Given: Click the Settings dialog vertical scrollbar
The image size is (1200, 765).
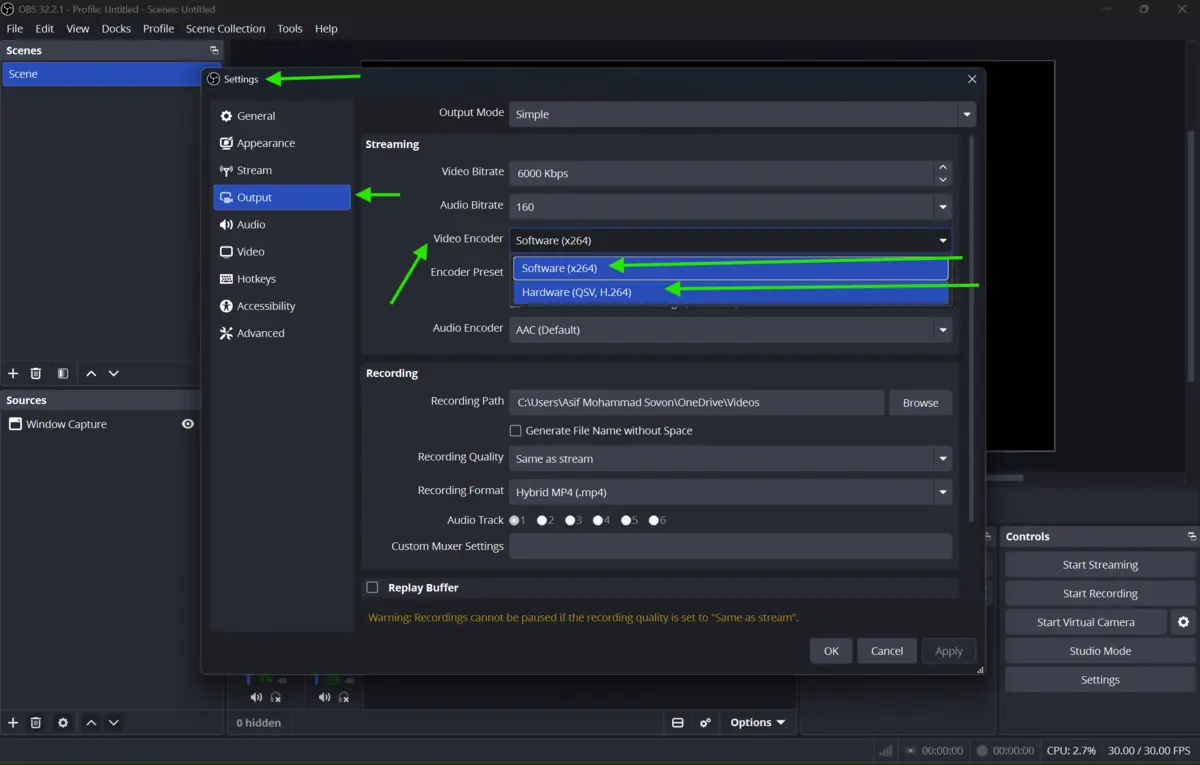Looking at the screenshot, I should (x=971, y=330).
